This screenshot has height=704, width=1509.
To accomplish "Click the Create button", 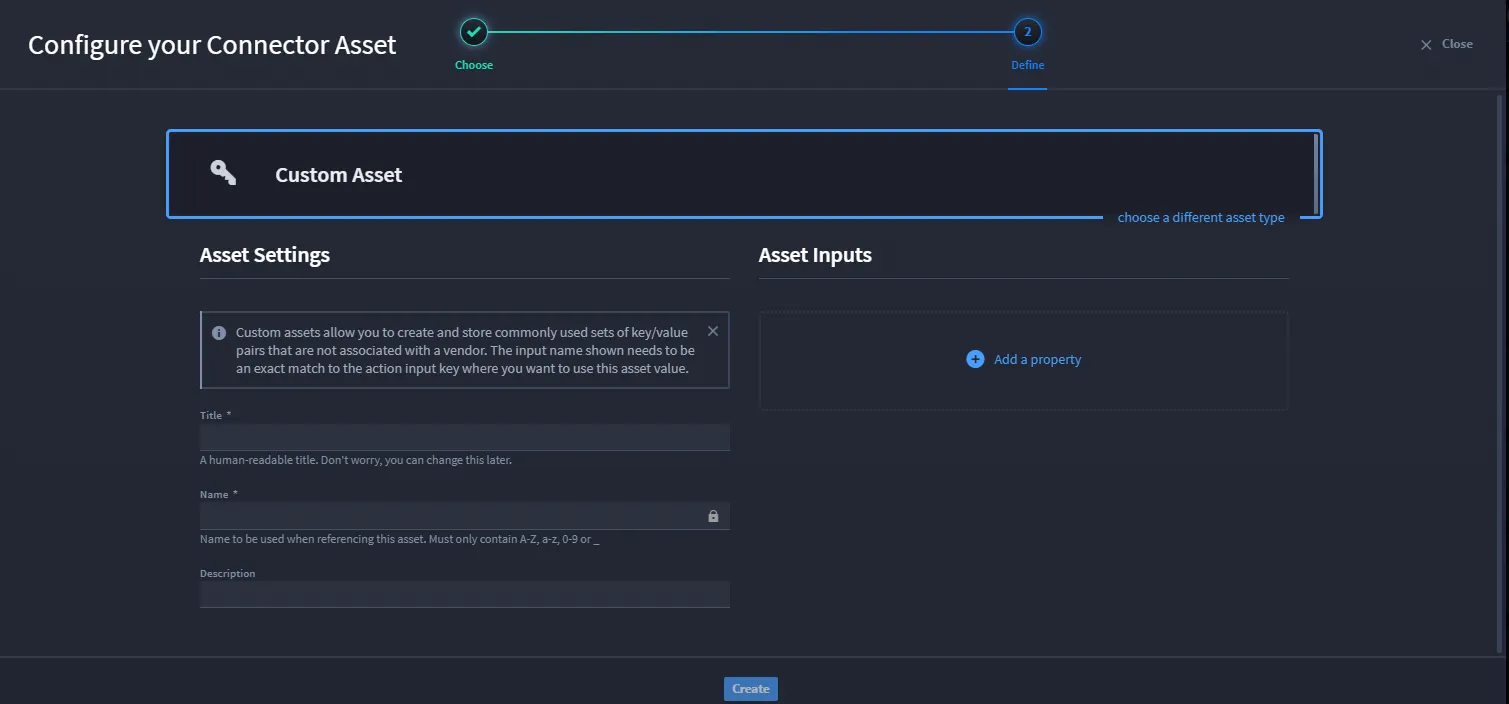I will pos(751,688).
